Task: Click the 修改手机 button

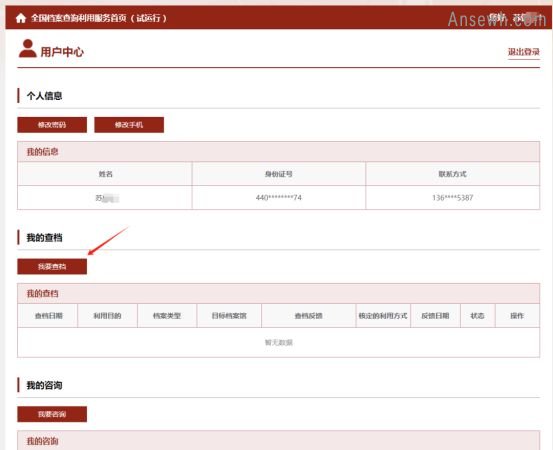Action: [129, 125]
